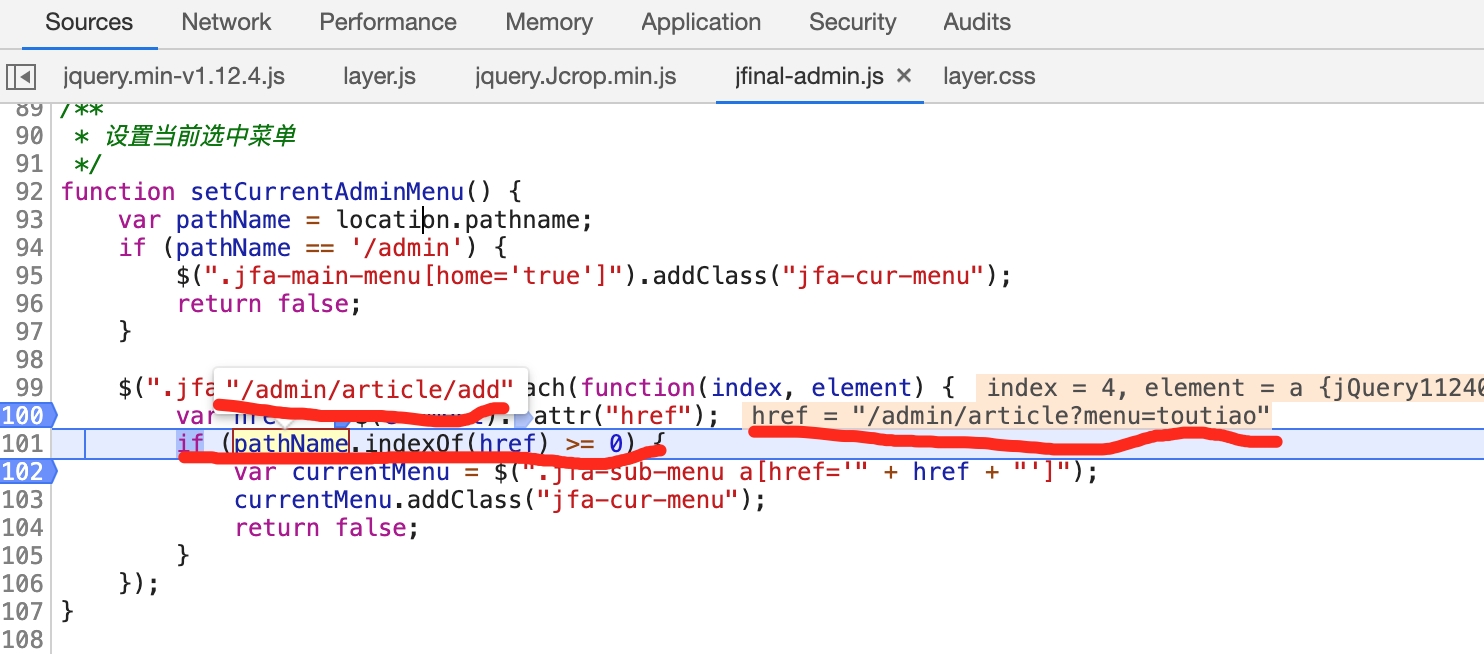Set a breakpoint on line number 104
The height and width of the screenshot is (654, 1484).
click(22, 527)
